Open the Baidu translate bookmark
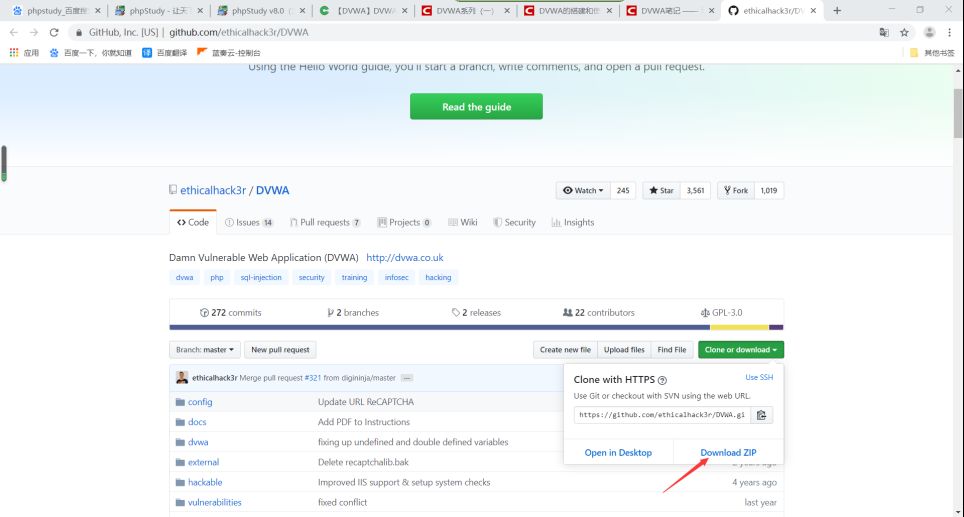 pyautogui.click(x=165, y=53)
